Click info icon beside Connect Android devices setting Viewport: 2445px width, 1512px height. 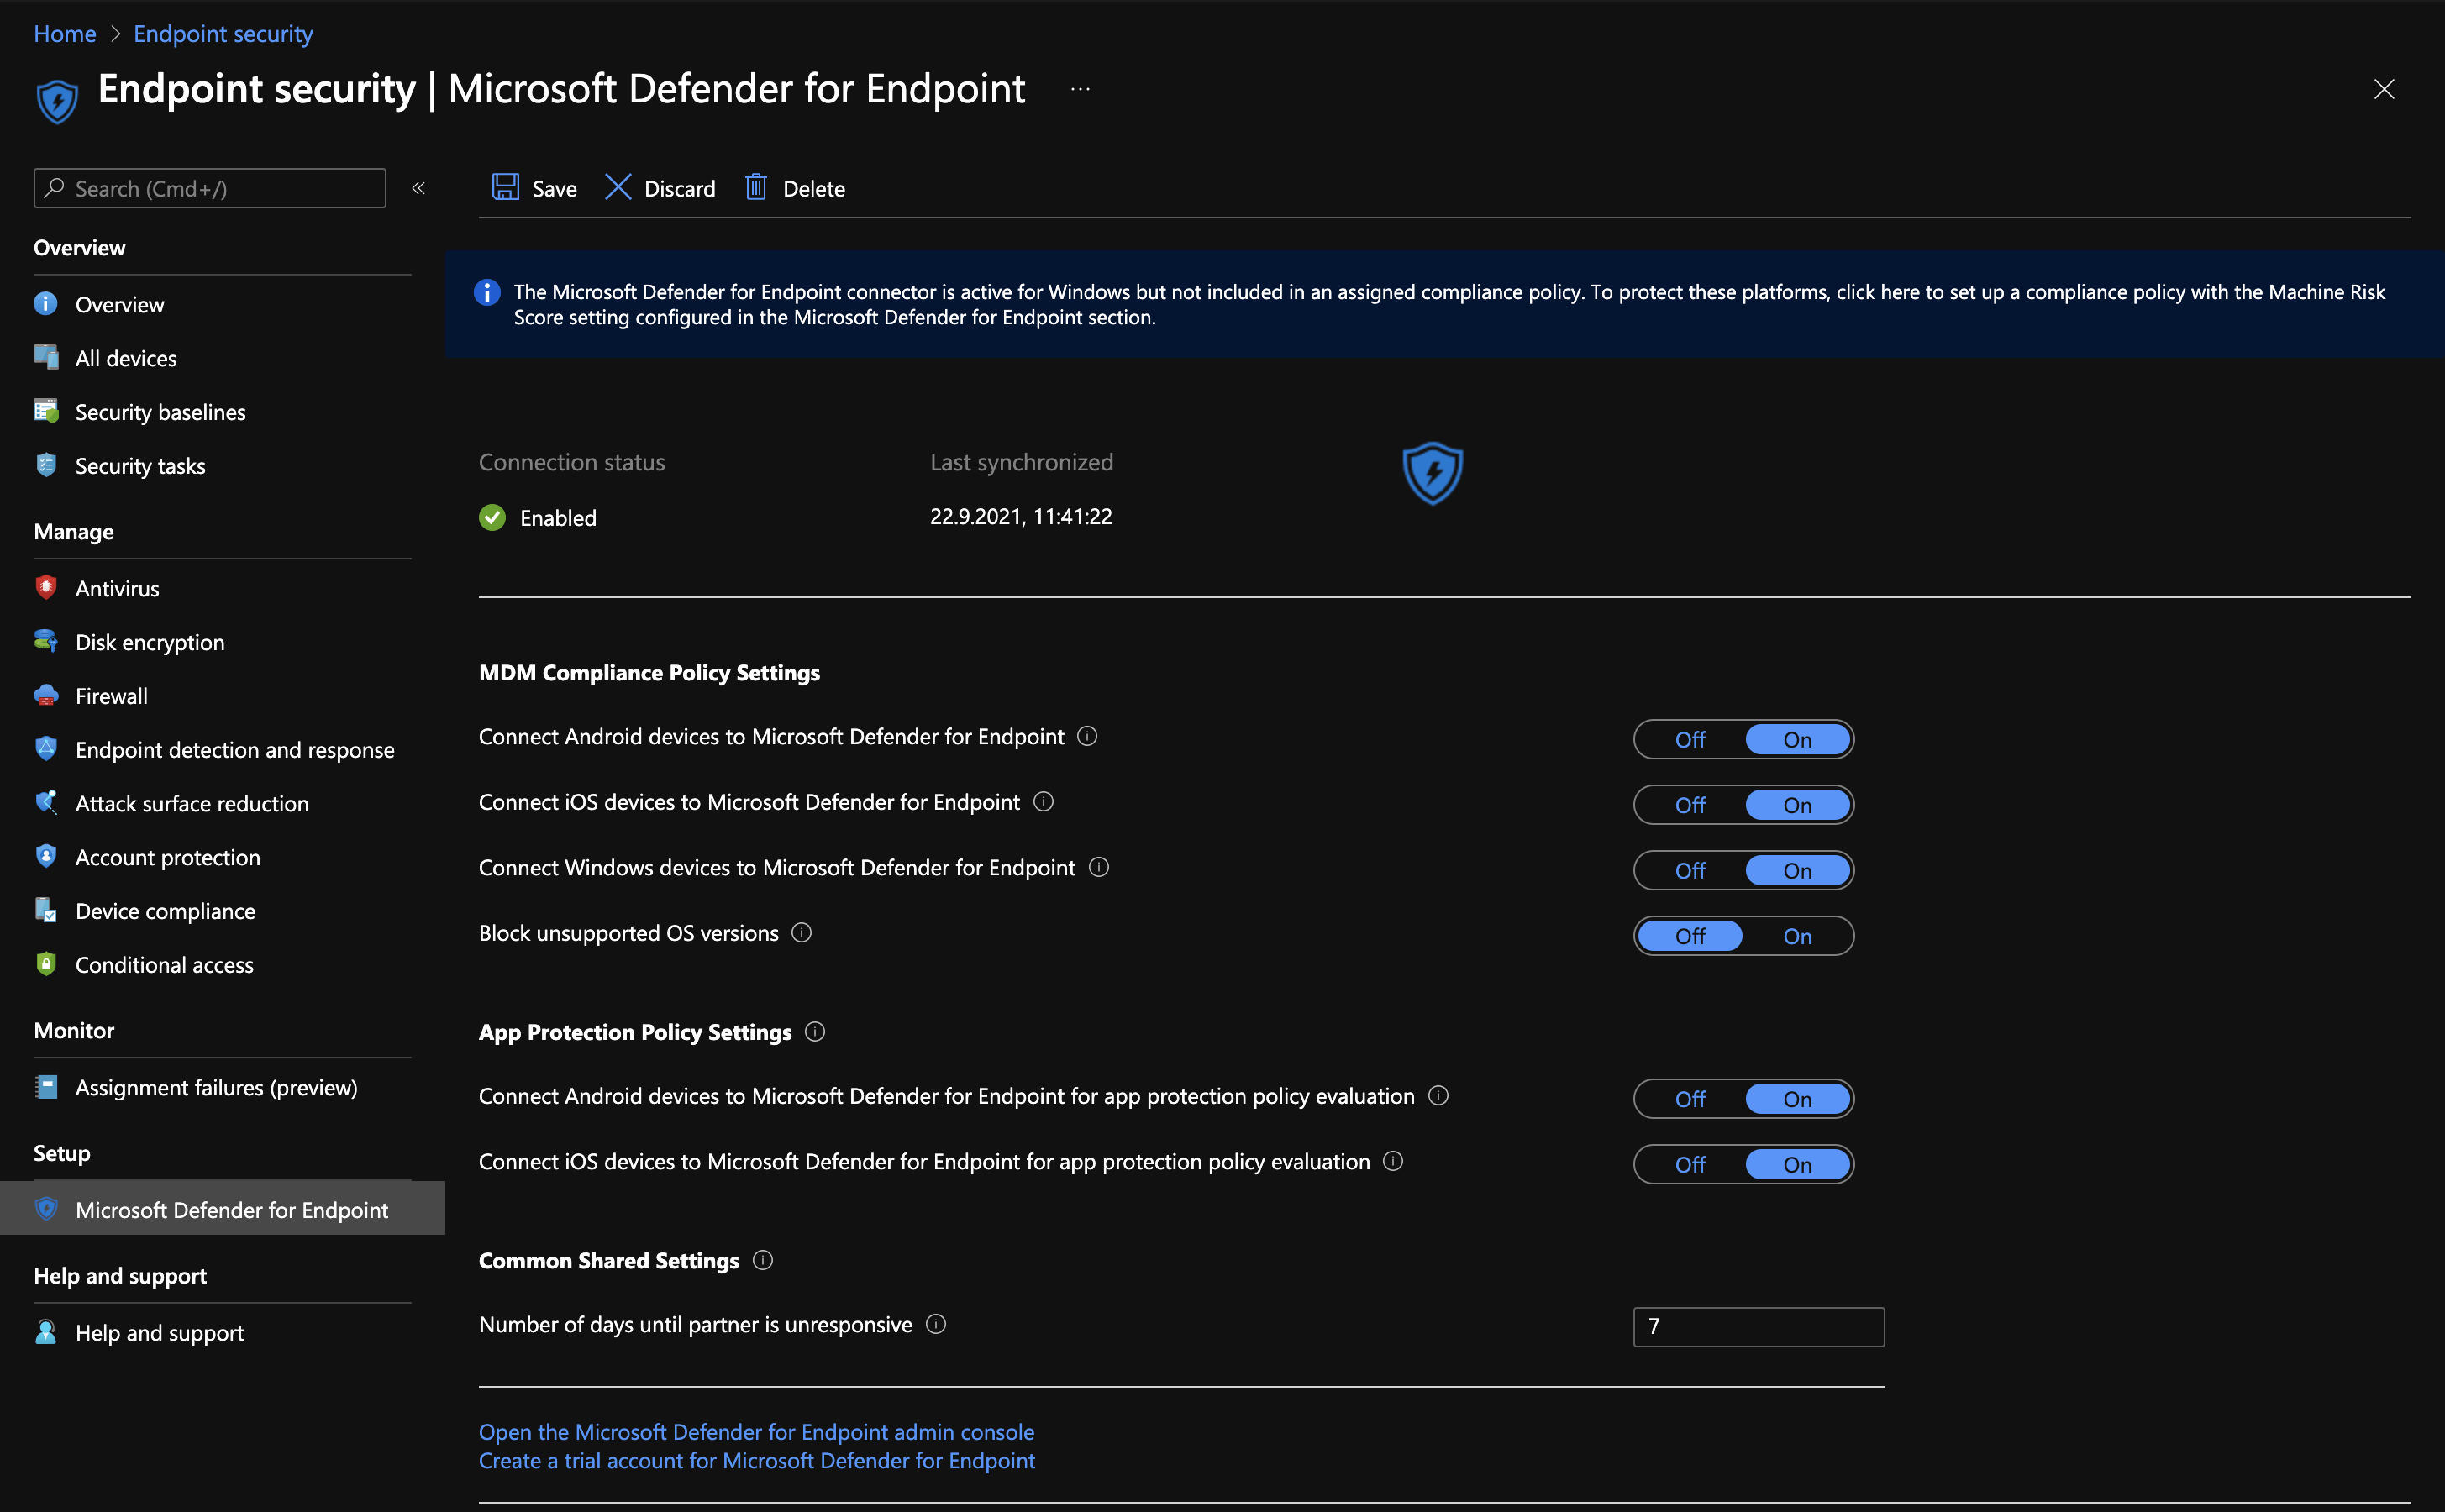coord(1087,736)
